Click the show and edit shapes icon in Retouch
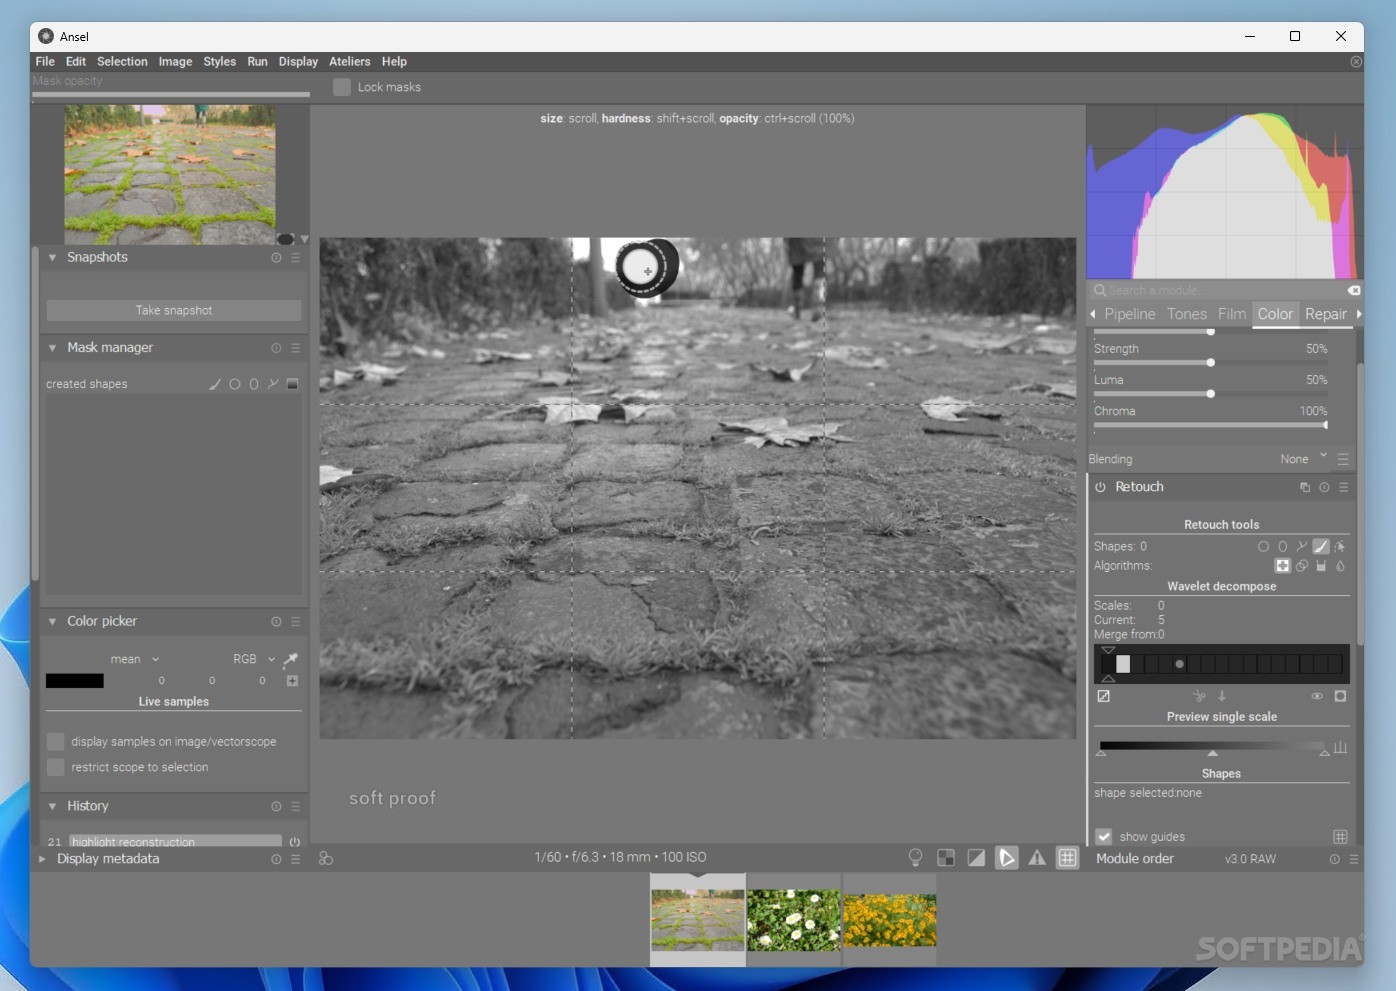The width and height of the screenshot is (1396, 991). (x=1340, y=546)
